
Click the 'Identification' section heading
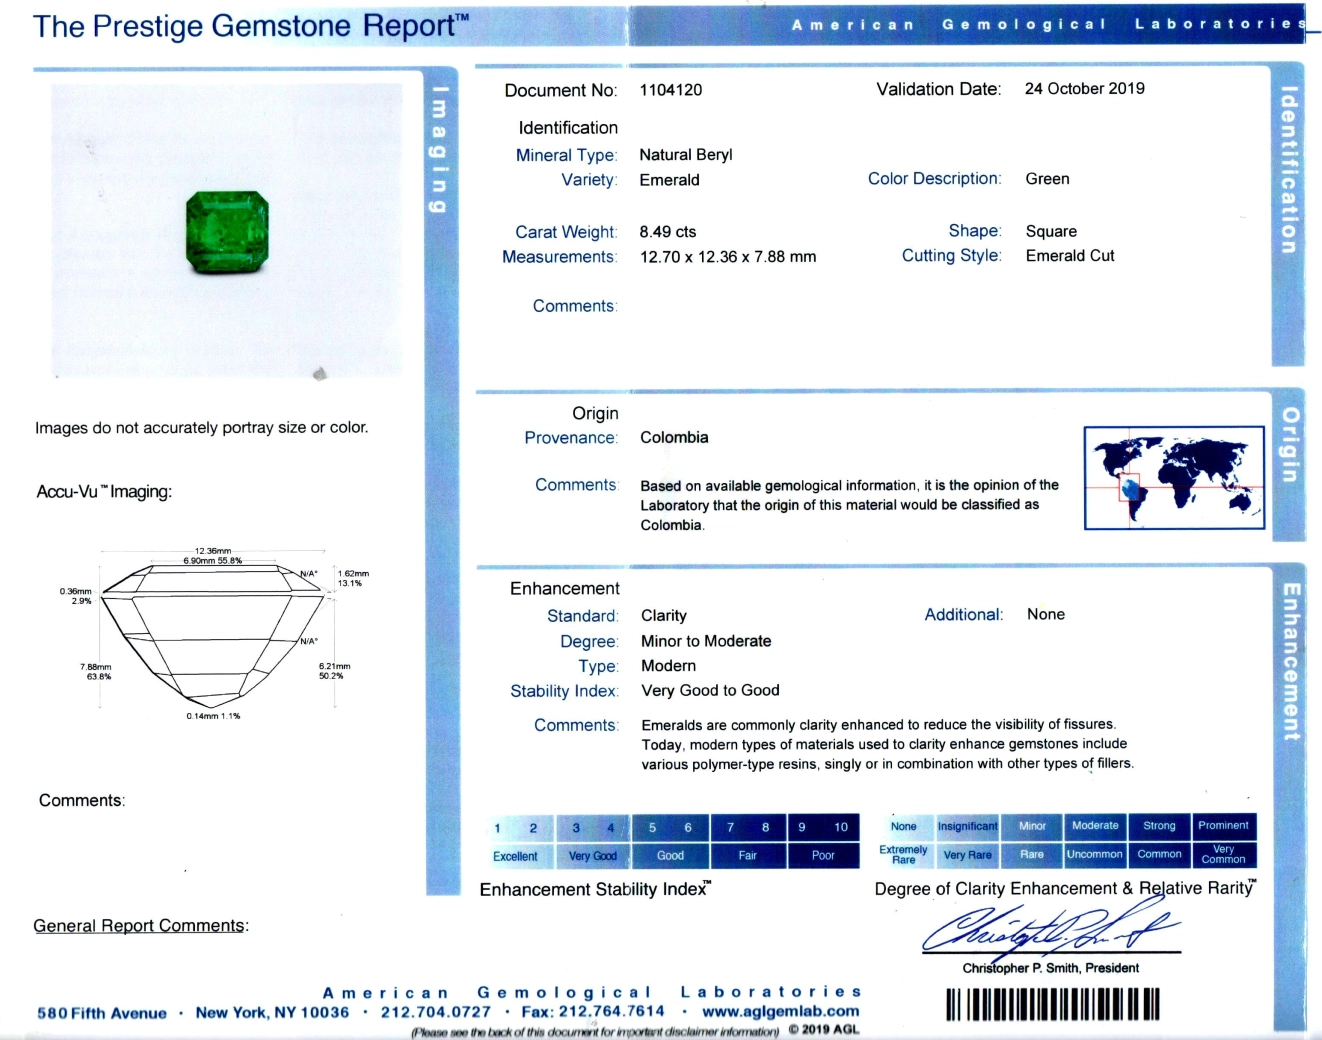point(568,128)
